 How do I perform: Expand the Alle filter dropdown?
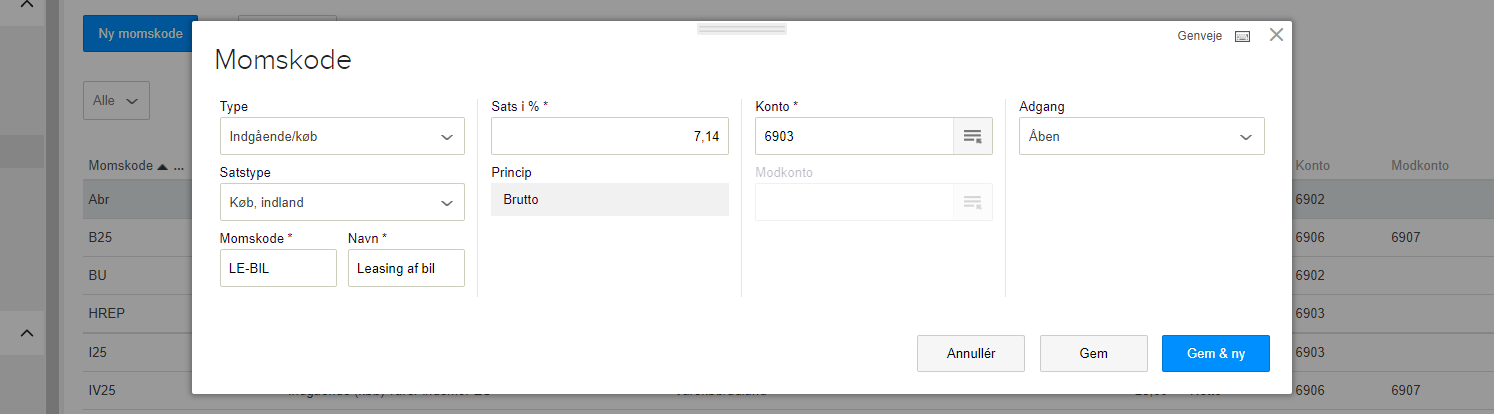click(116, 100)
